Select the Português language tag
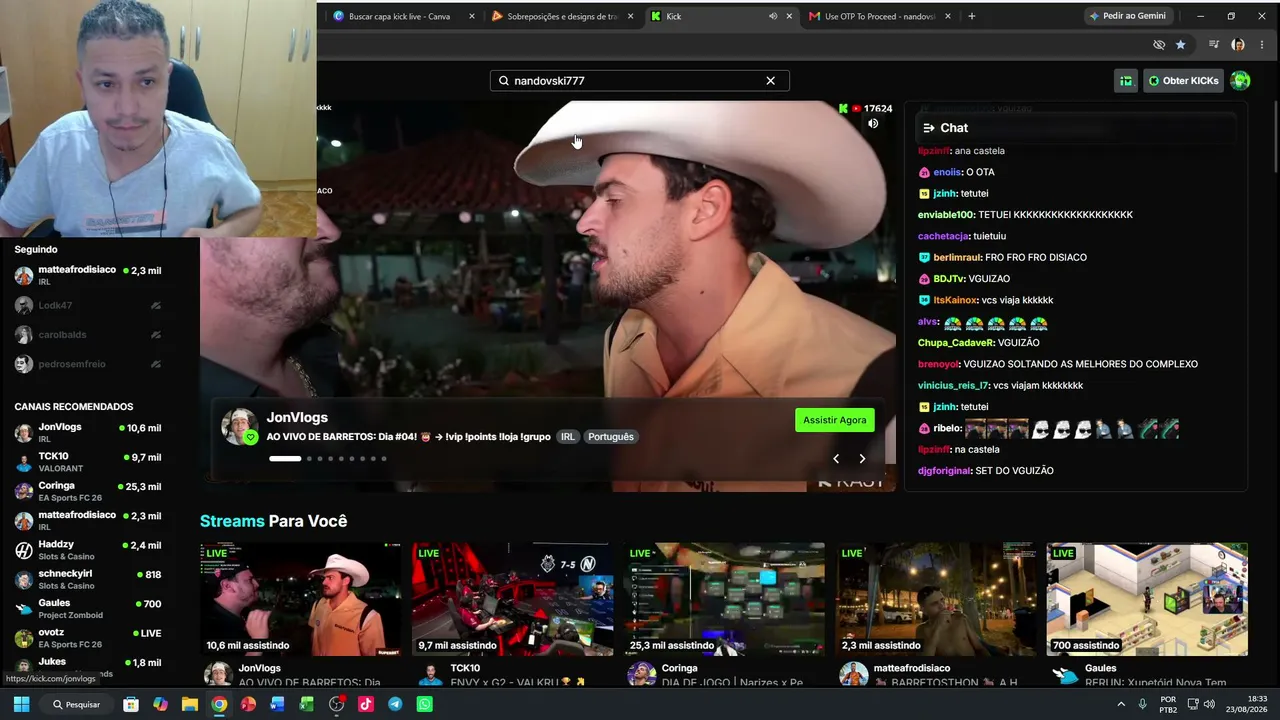 tap(611, 437)
